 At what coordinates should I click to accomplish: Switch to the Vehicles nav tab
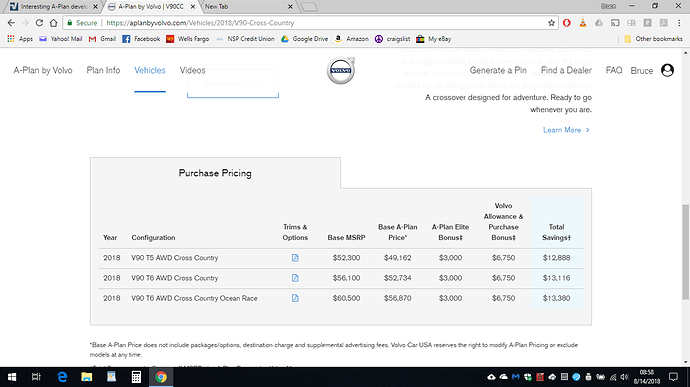tap(150, 70)
